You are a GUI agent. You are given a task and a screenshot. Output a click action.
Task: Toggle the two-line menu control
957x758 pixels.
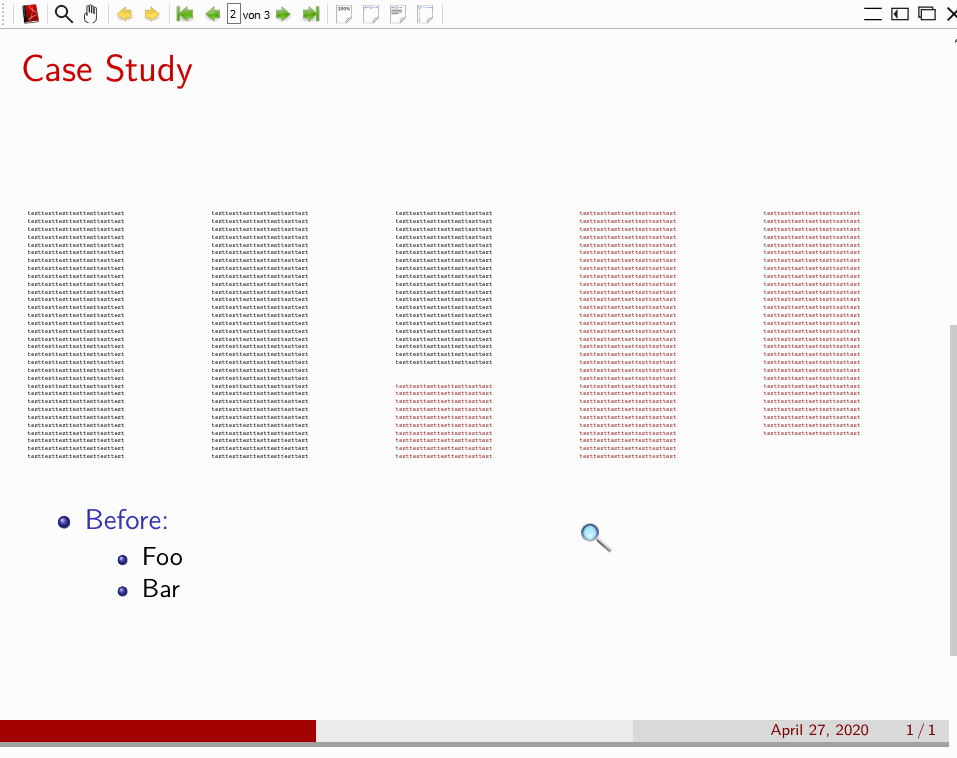click(x=872, y=14)
